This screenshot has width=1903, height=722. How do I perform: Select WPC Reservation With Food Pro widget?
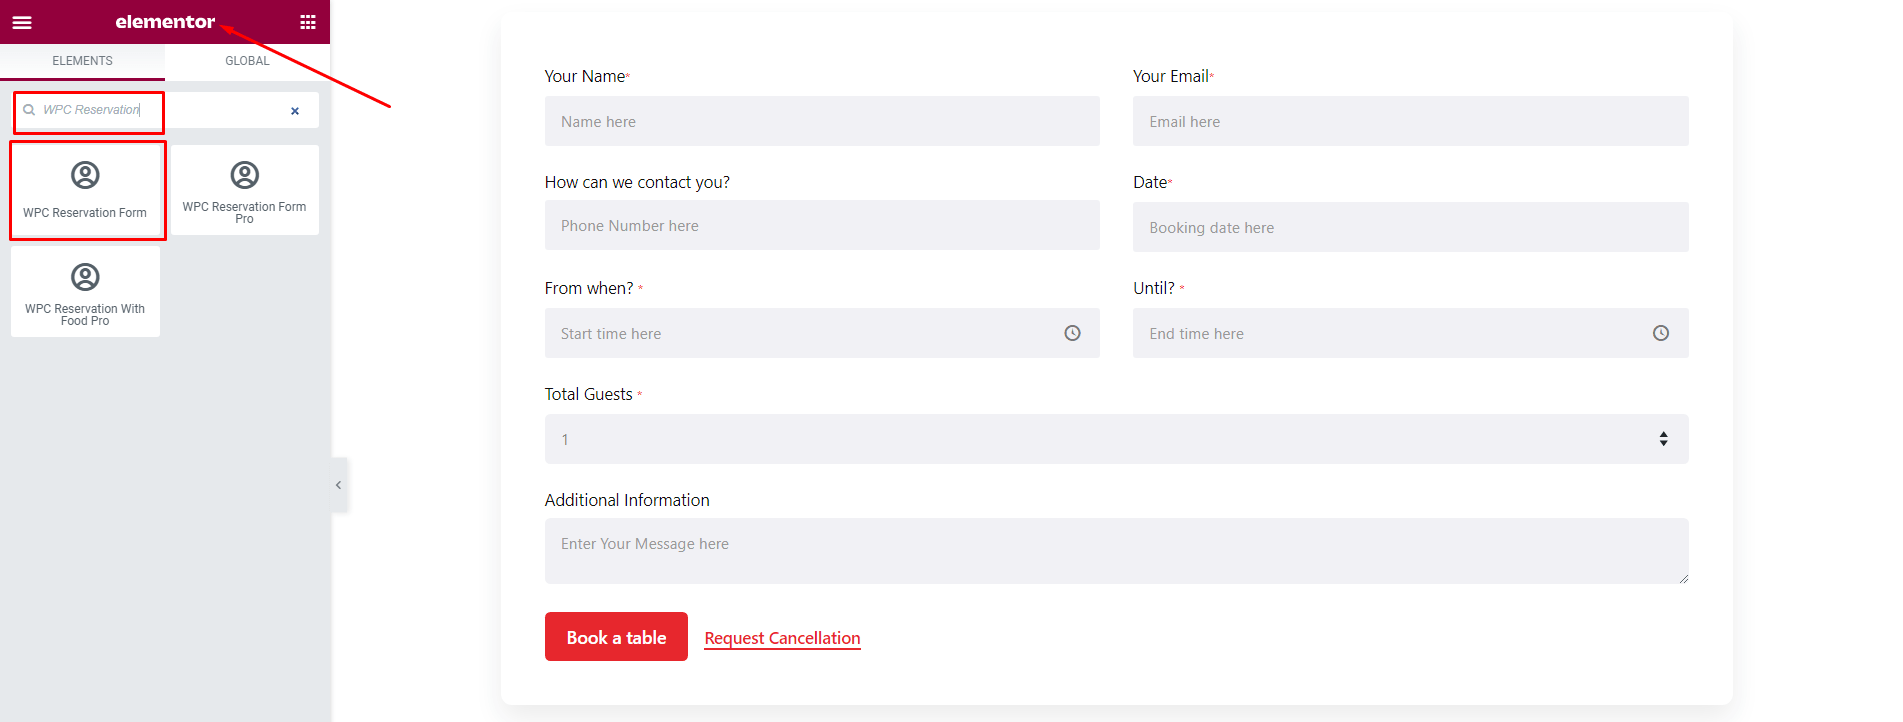pyautogui.click(x=85, y=292)
